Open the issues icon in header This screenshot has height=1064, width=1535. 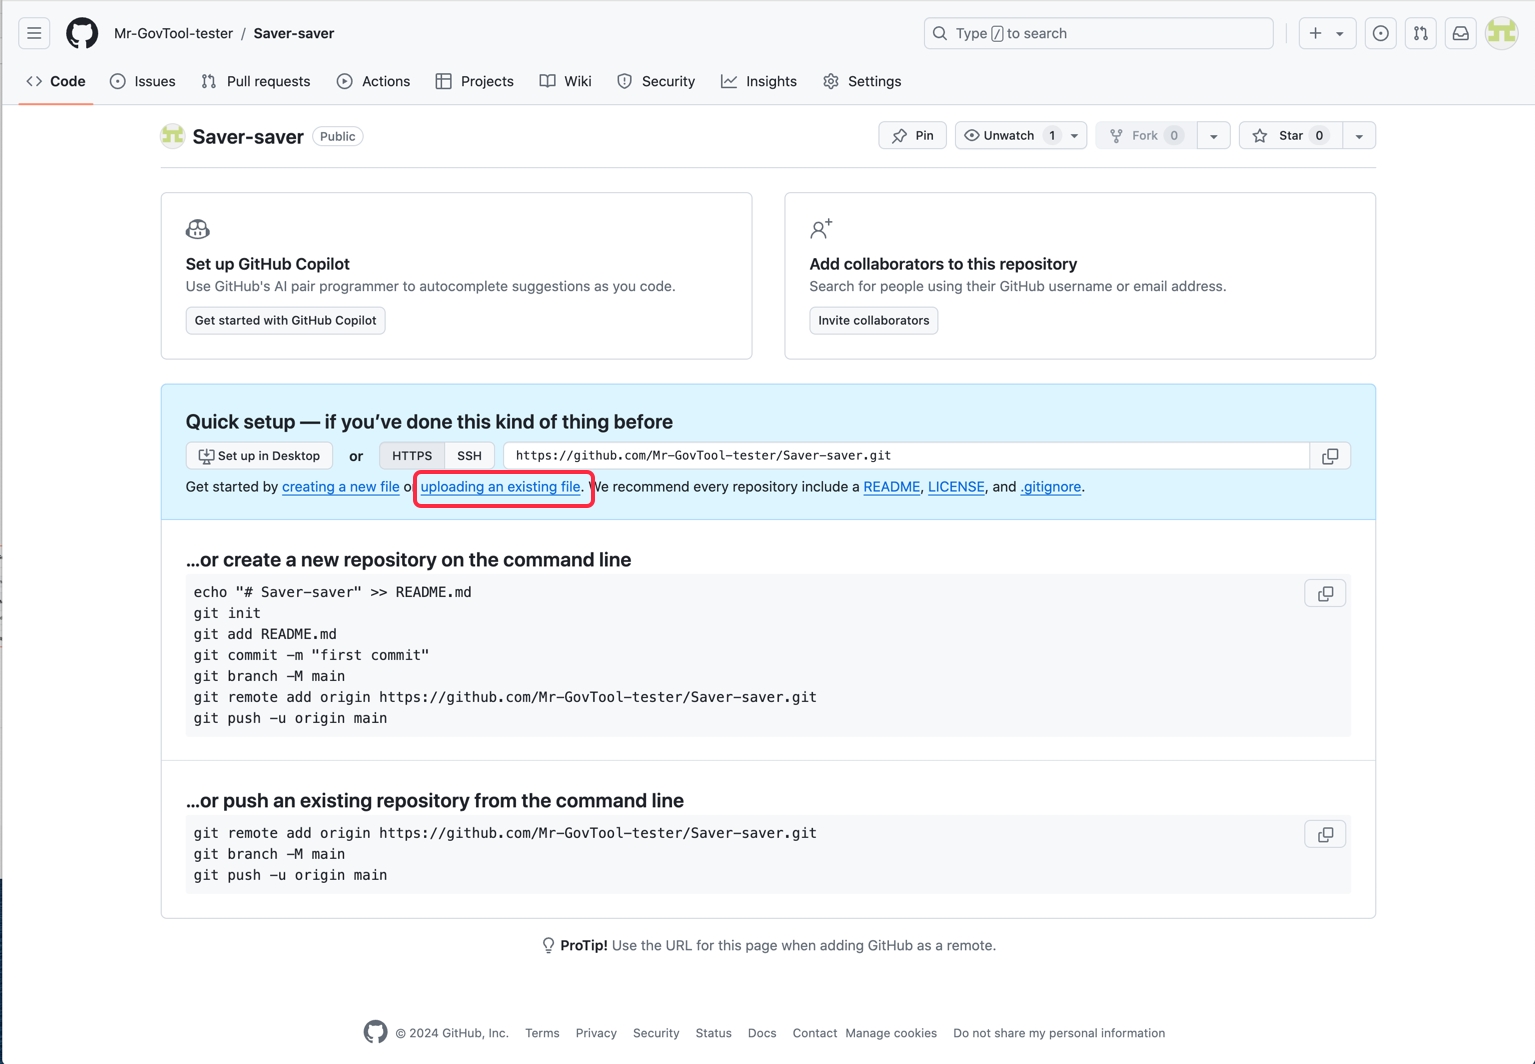point(1380,33)
